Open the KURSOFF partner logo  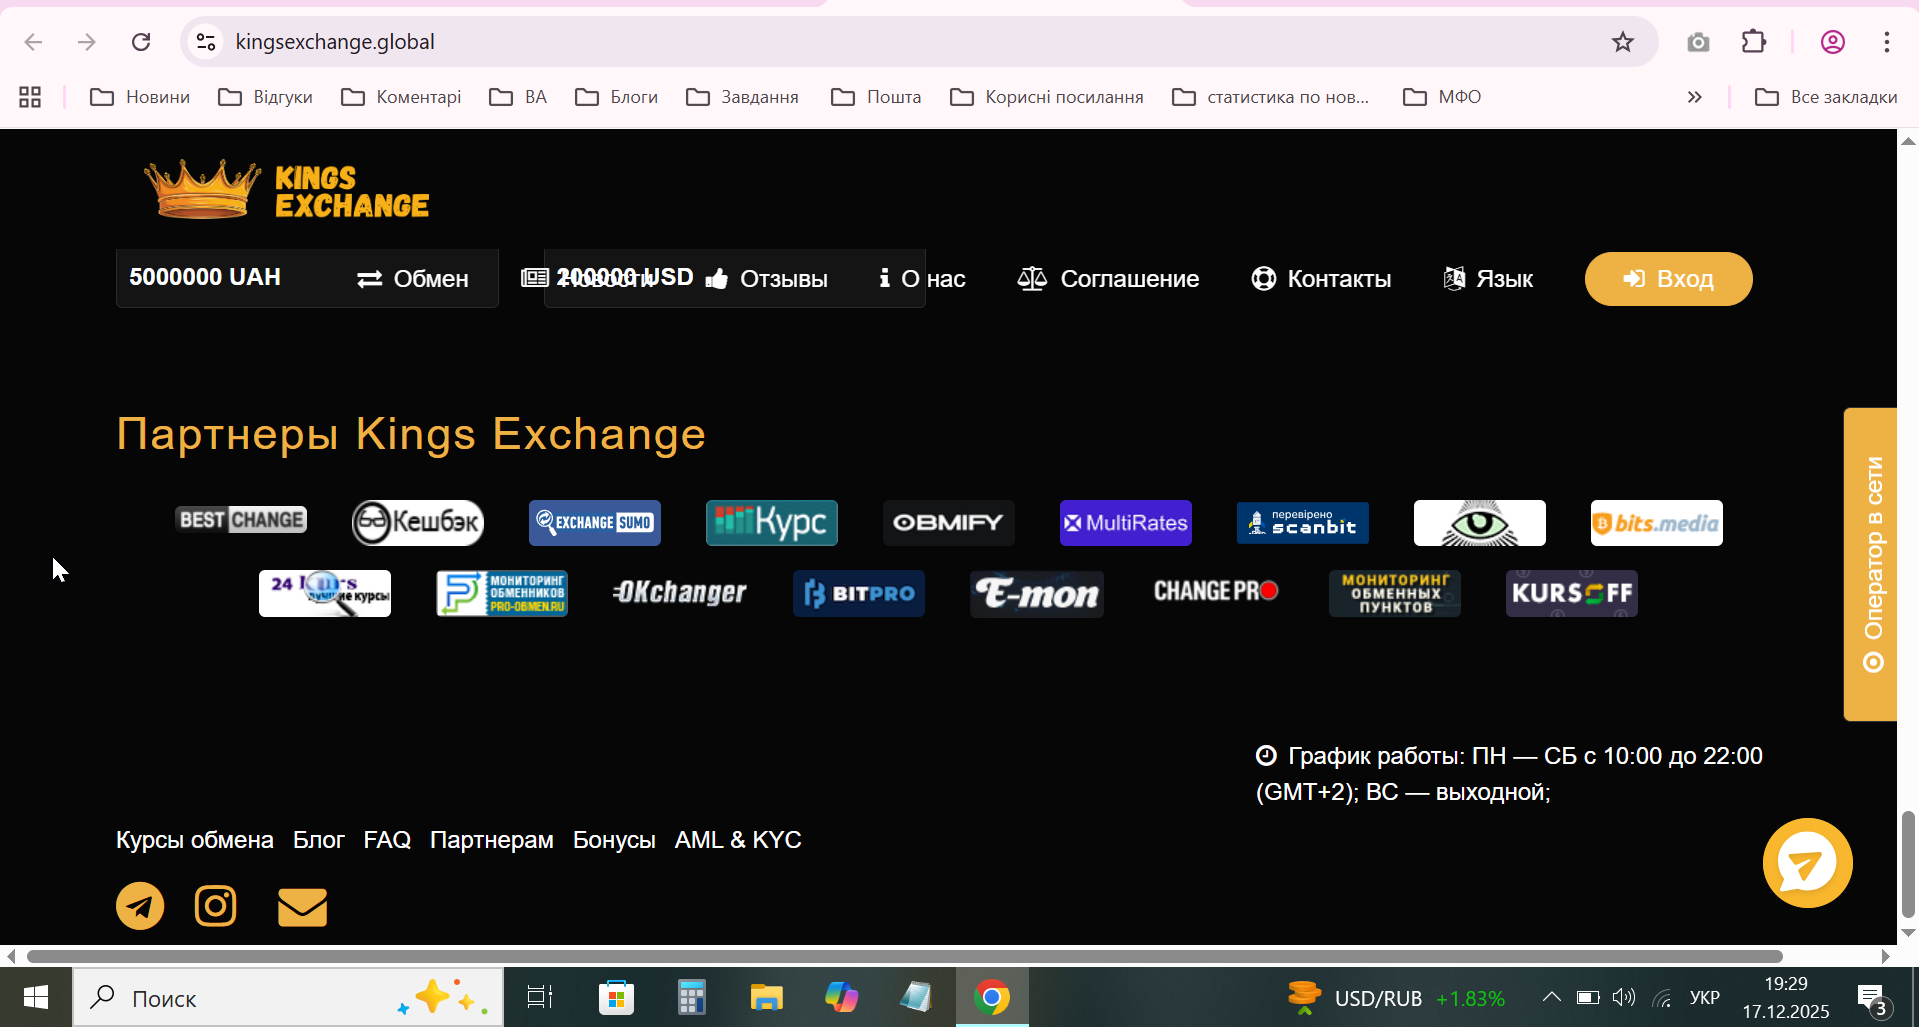coord(1572,593)
